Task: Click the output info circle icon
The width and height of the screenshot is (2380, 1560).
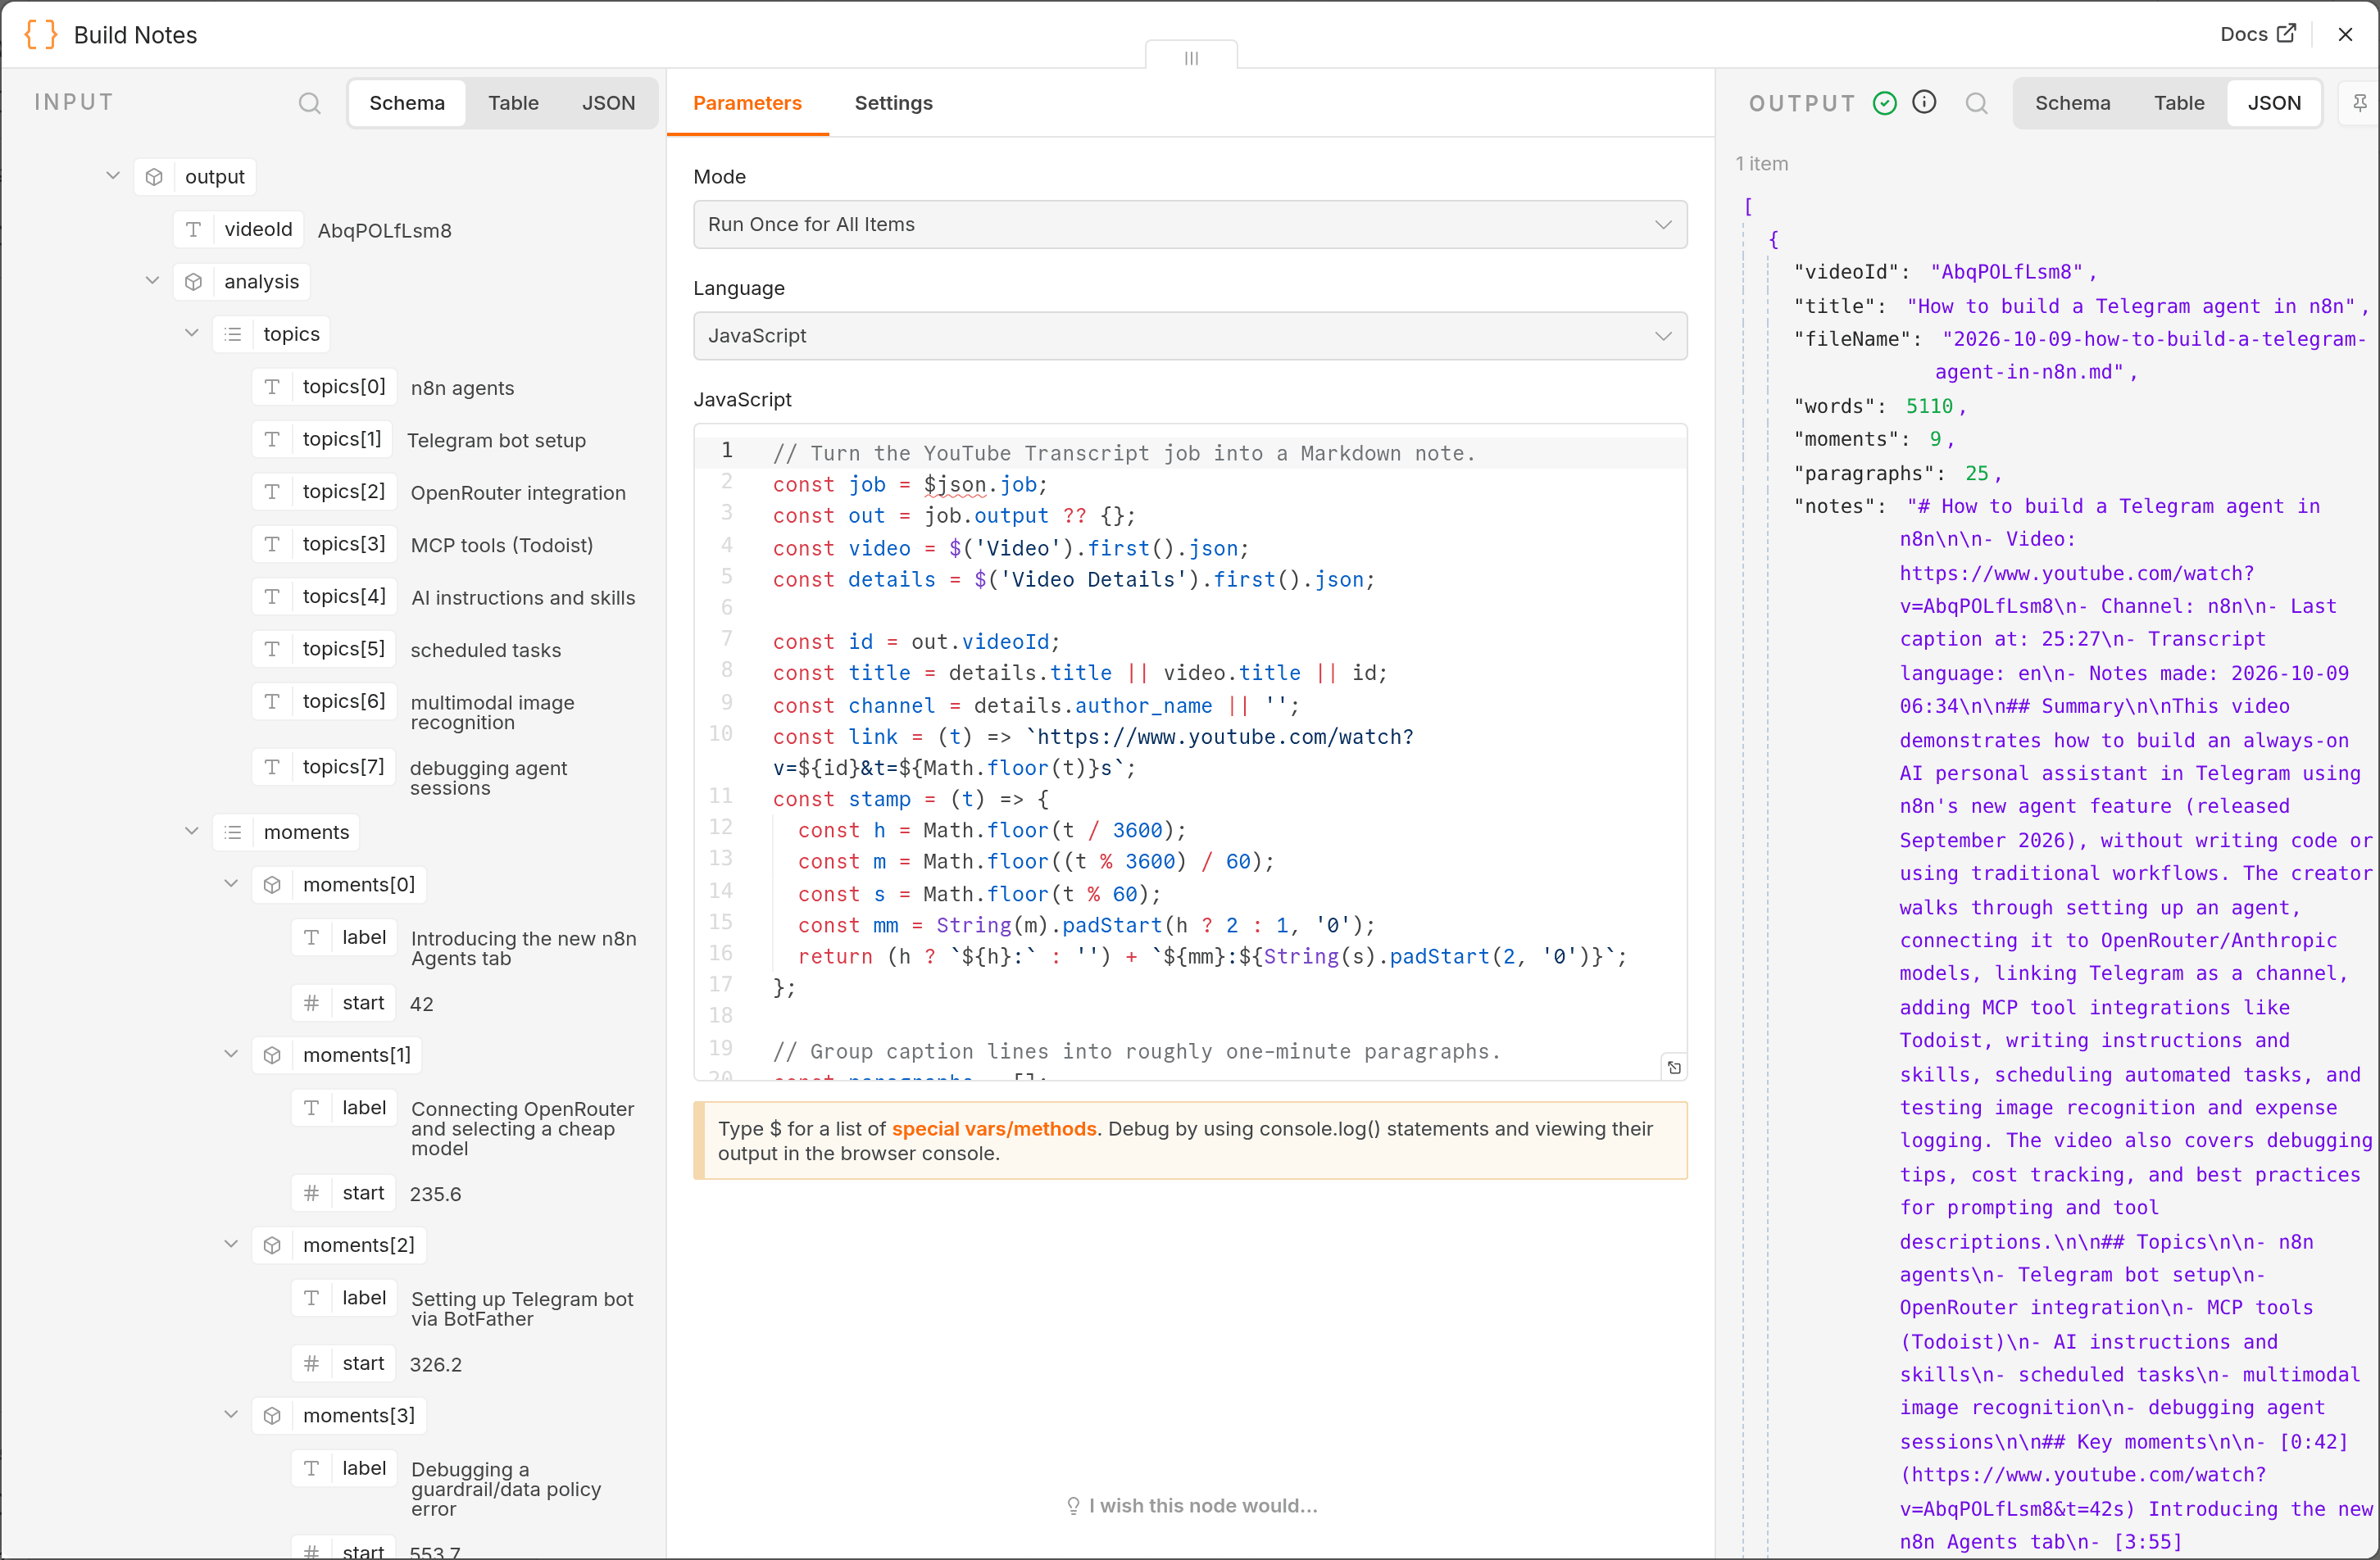Action: (1924, 102)
